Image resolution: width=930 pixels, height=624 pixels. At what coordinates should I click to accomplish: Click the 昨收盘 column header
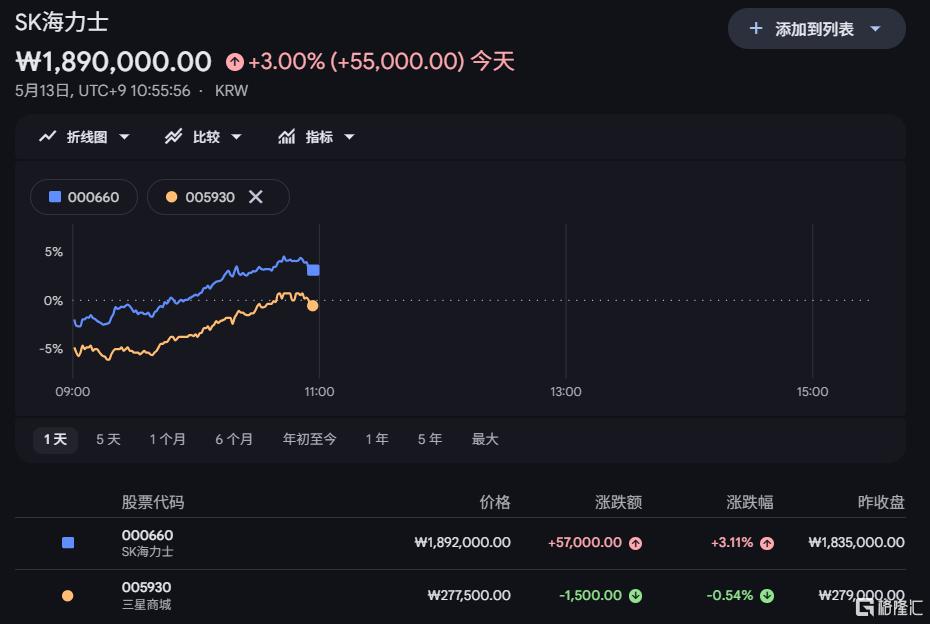pos(881,502)
